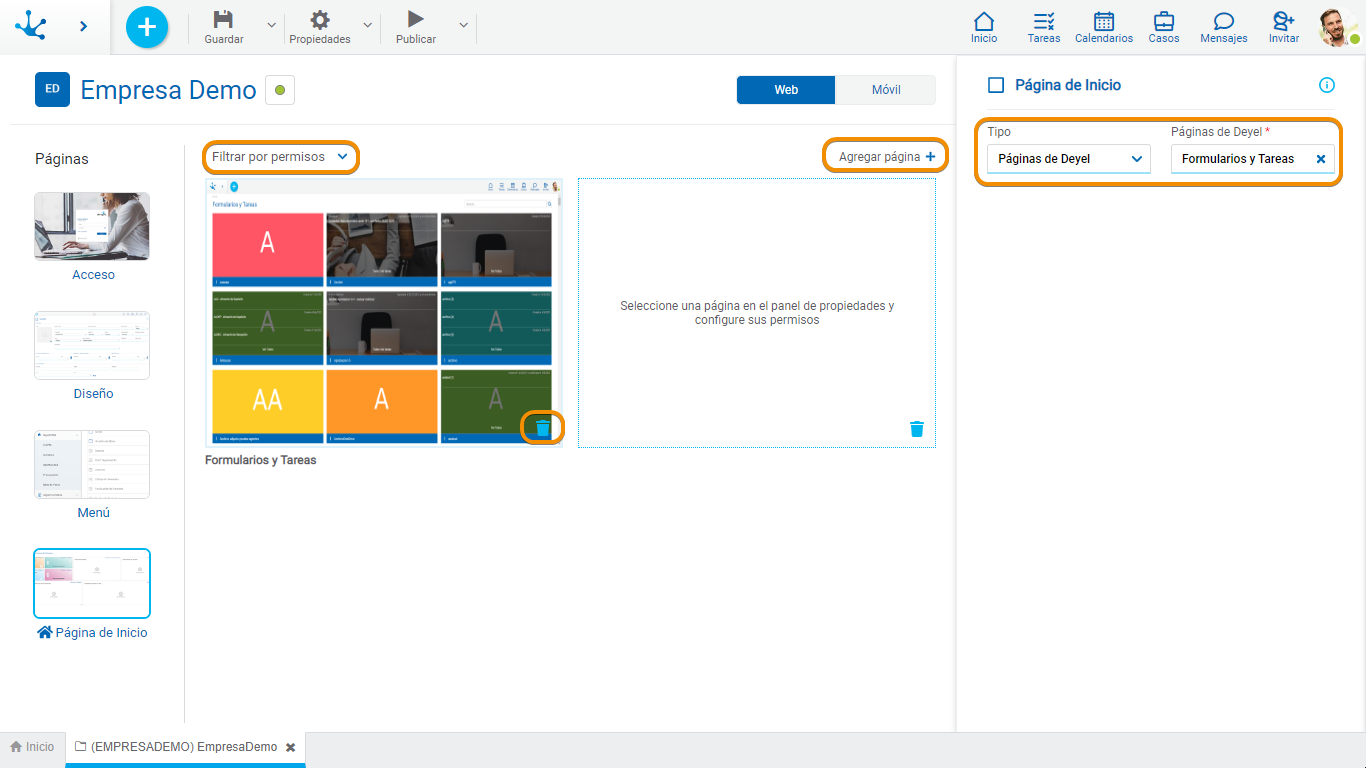Screen dimensions: 1366x768
Task: Click Agregar página button
Action: point(886,157)
